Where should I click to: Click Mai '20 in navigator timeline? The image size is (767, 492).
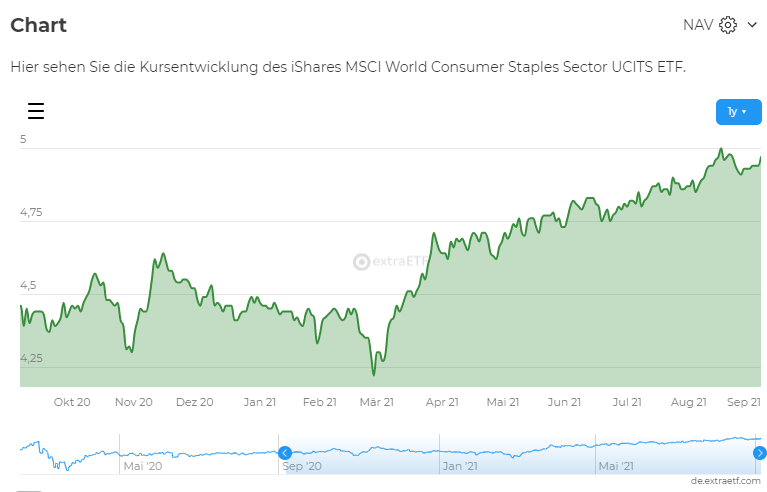(x=142, y=465)
